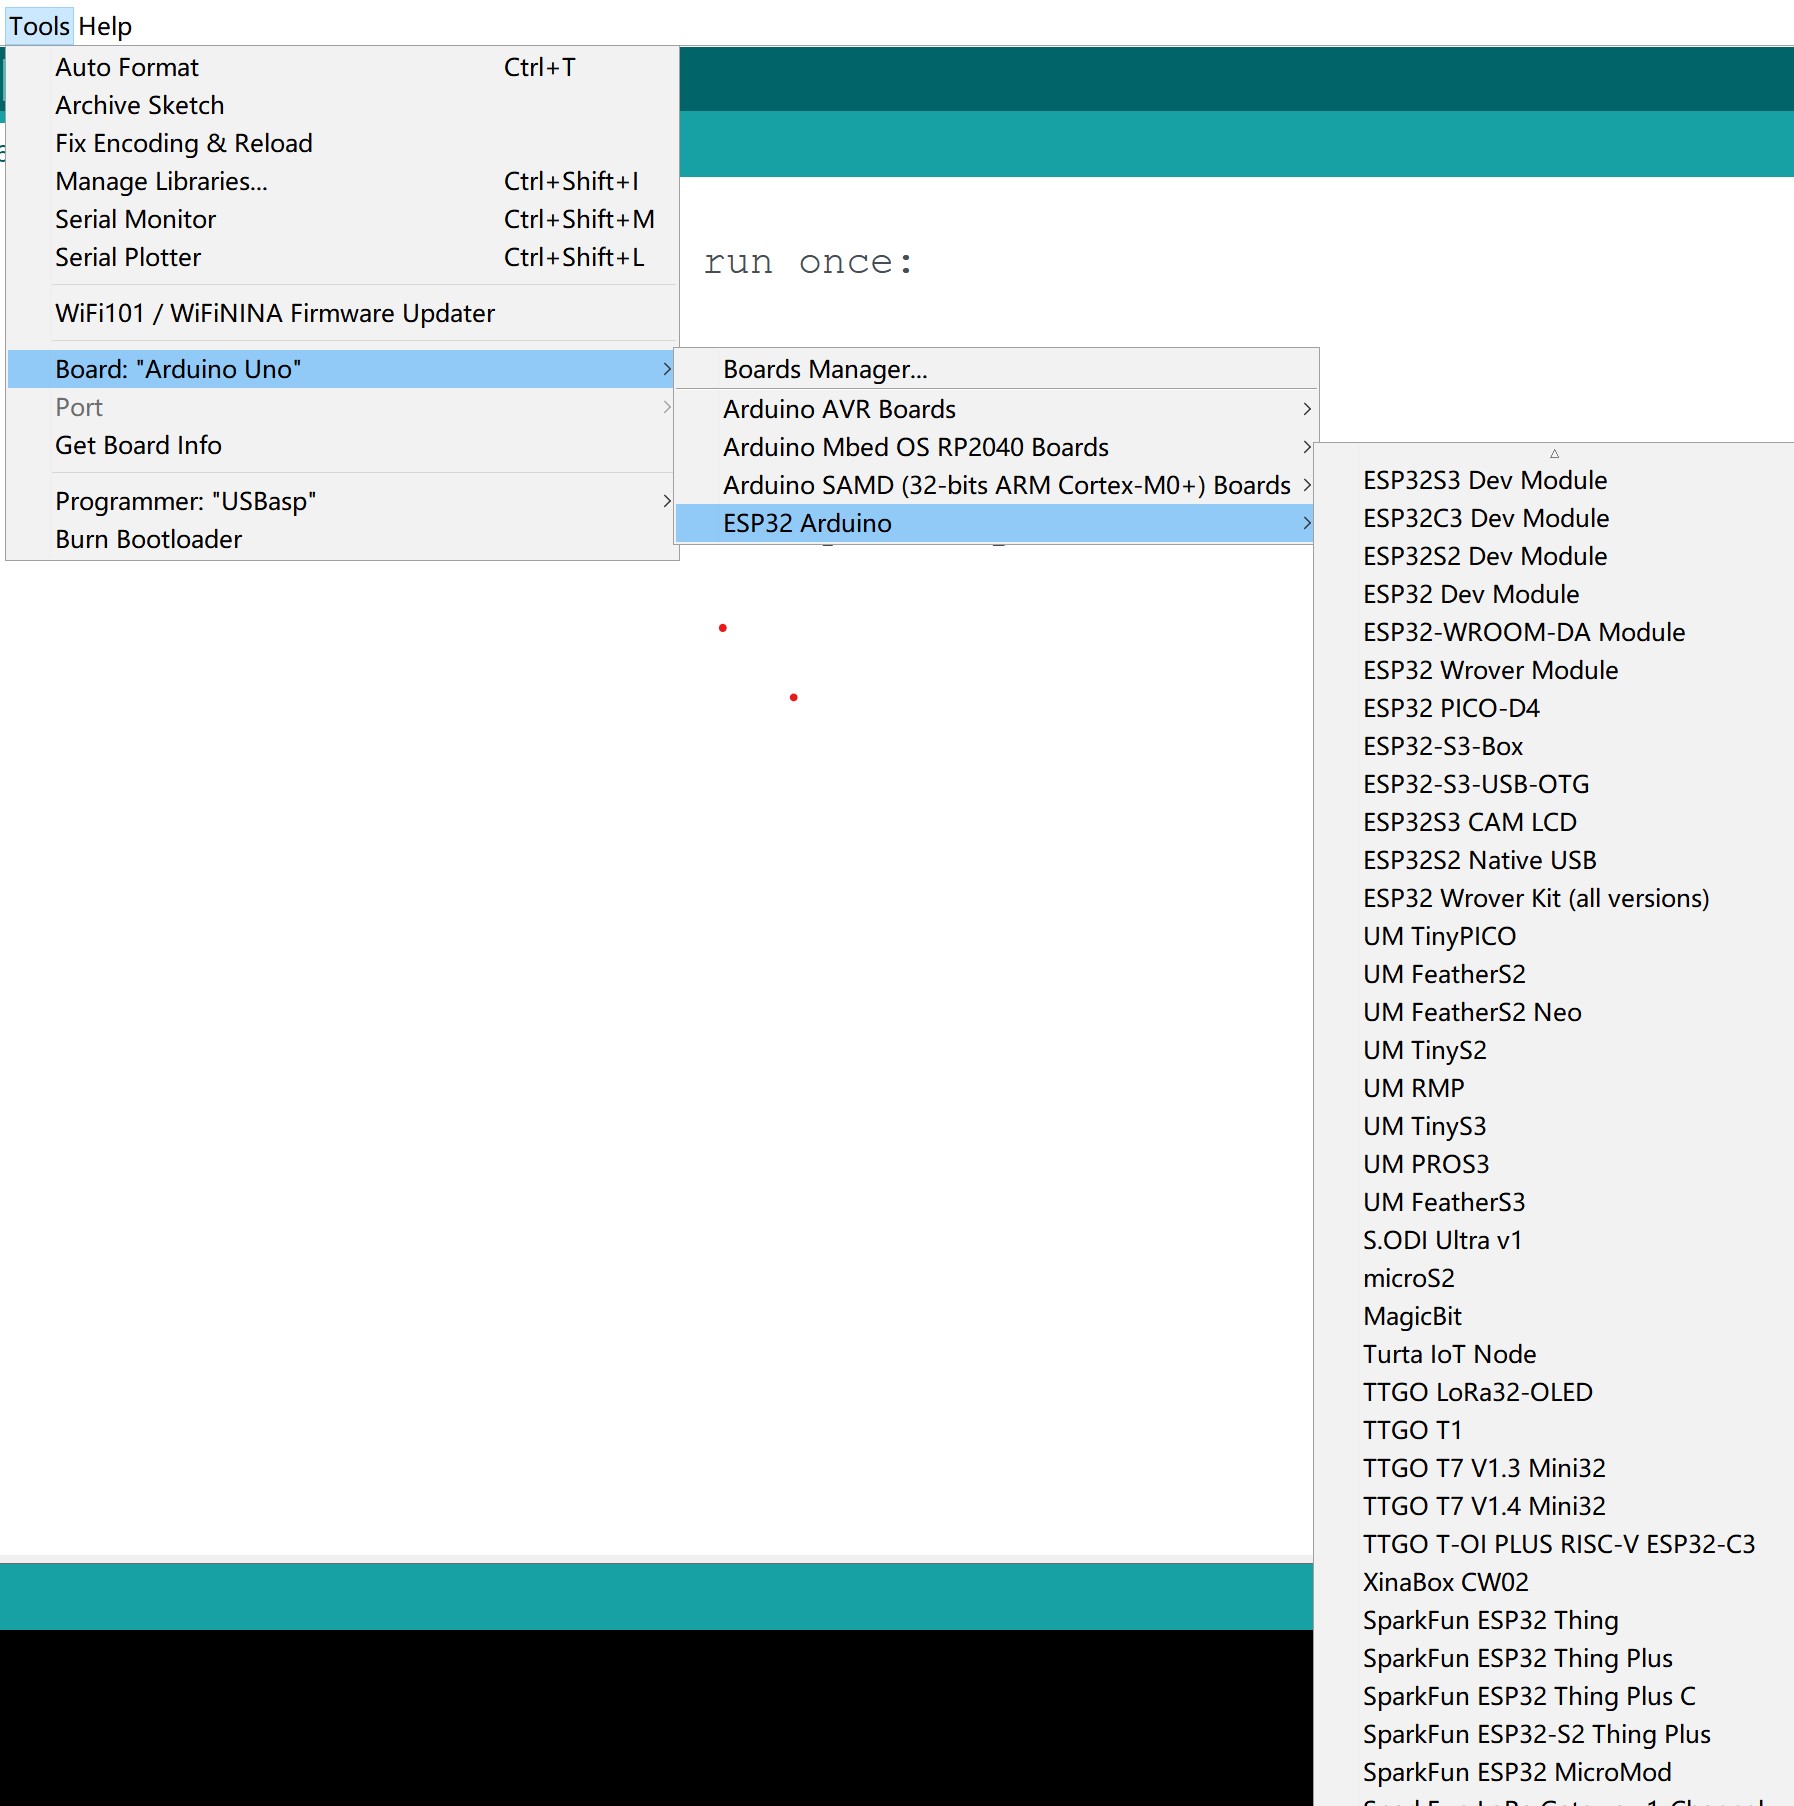This screenshot has width=1794, height=1806.
Task: Expand Arduino Mbed OS RP2040 Boards
Action: coord(997,447)
